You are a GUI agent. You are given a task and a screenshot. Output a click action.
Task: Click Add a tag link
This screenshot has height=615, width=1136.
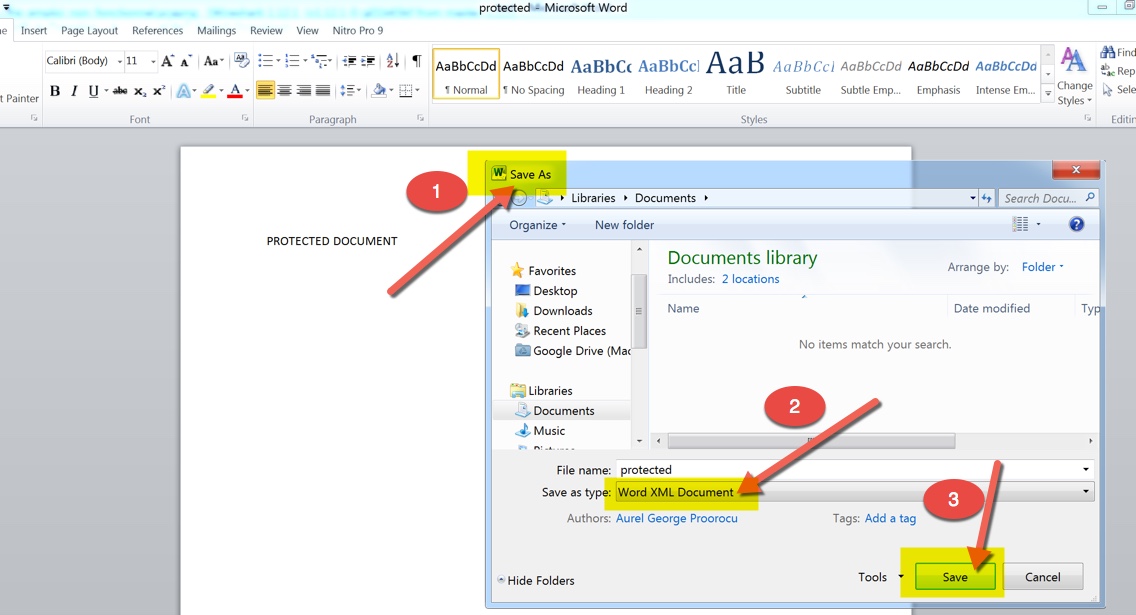(x=890, y=518)
